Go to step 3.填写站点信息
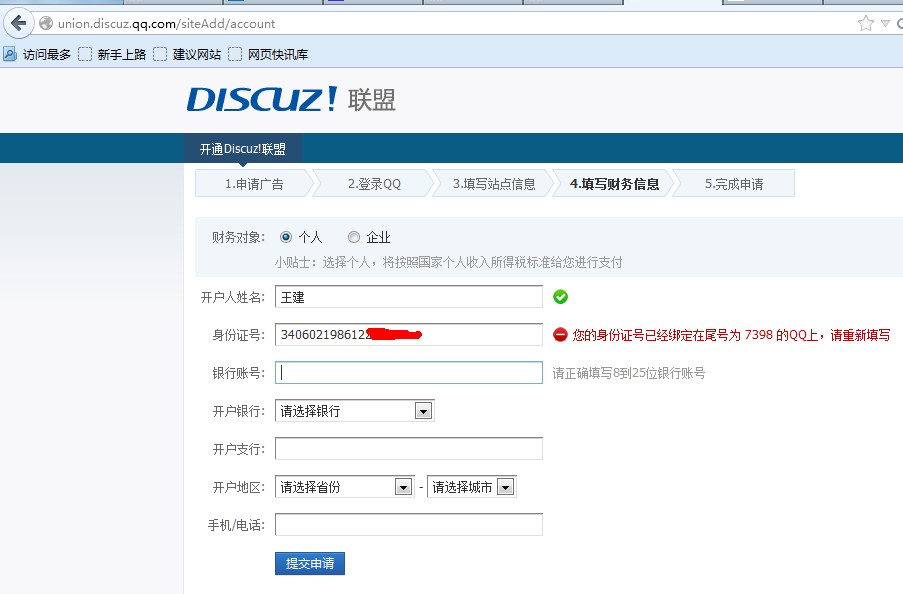 [x=494, y=184]
